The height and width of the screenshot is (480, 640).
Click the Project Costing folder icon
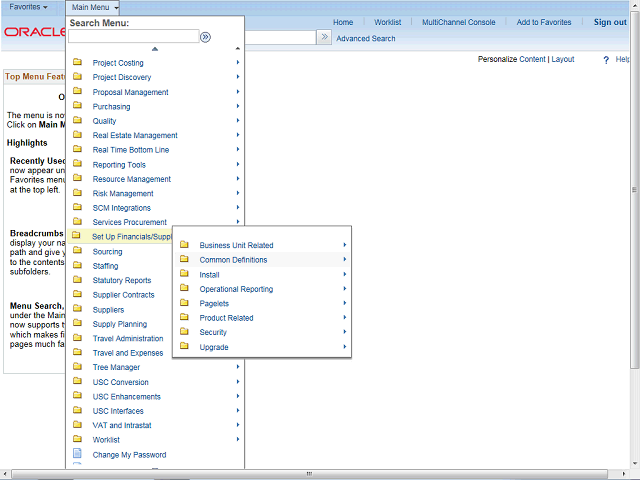(x=77, y=62)
